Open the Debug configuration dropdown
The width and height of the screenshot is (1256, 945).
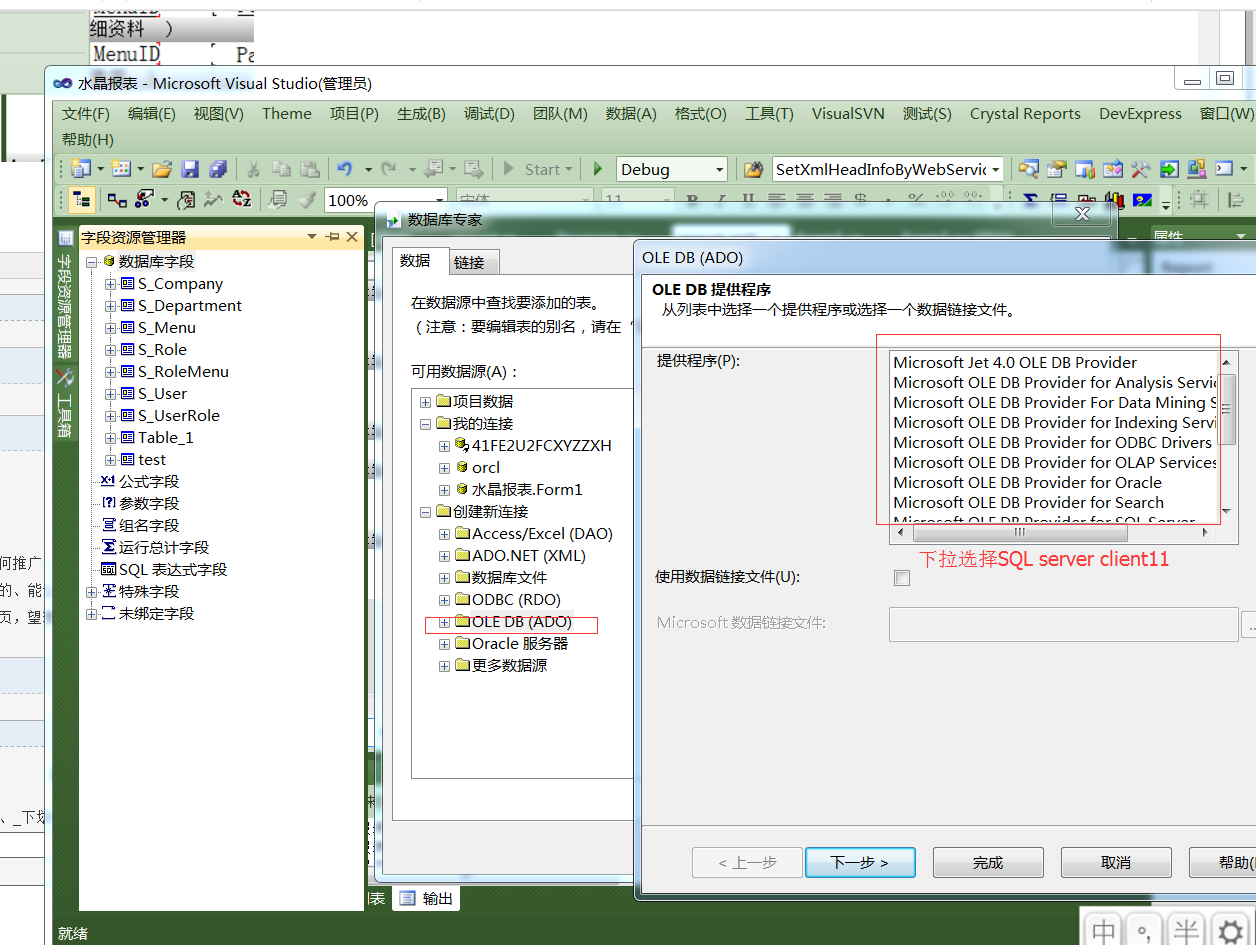coord(719,170)
